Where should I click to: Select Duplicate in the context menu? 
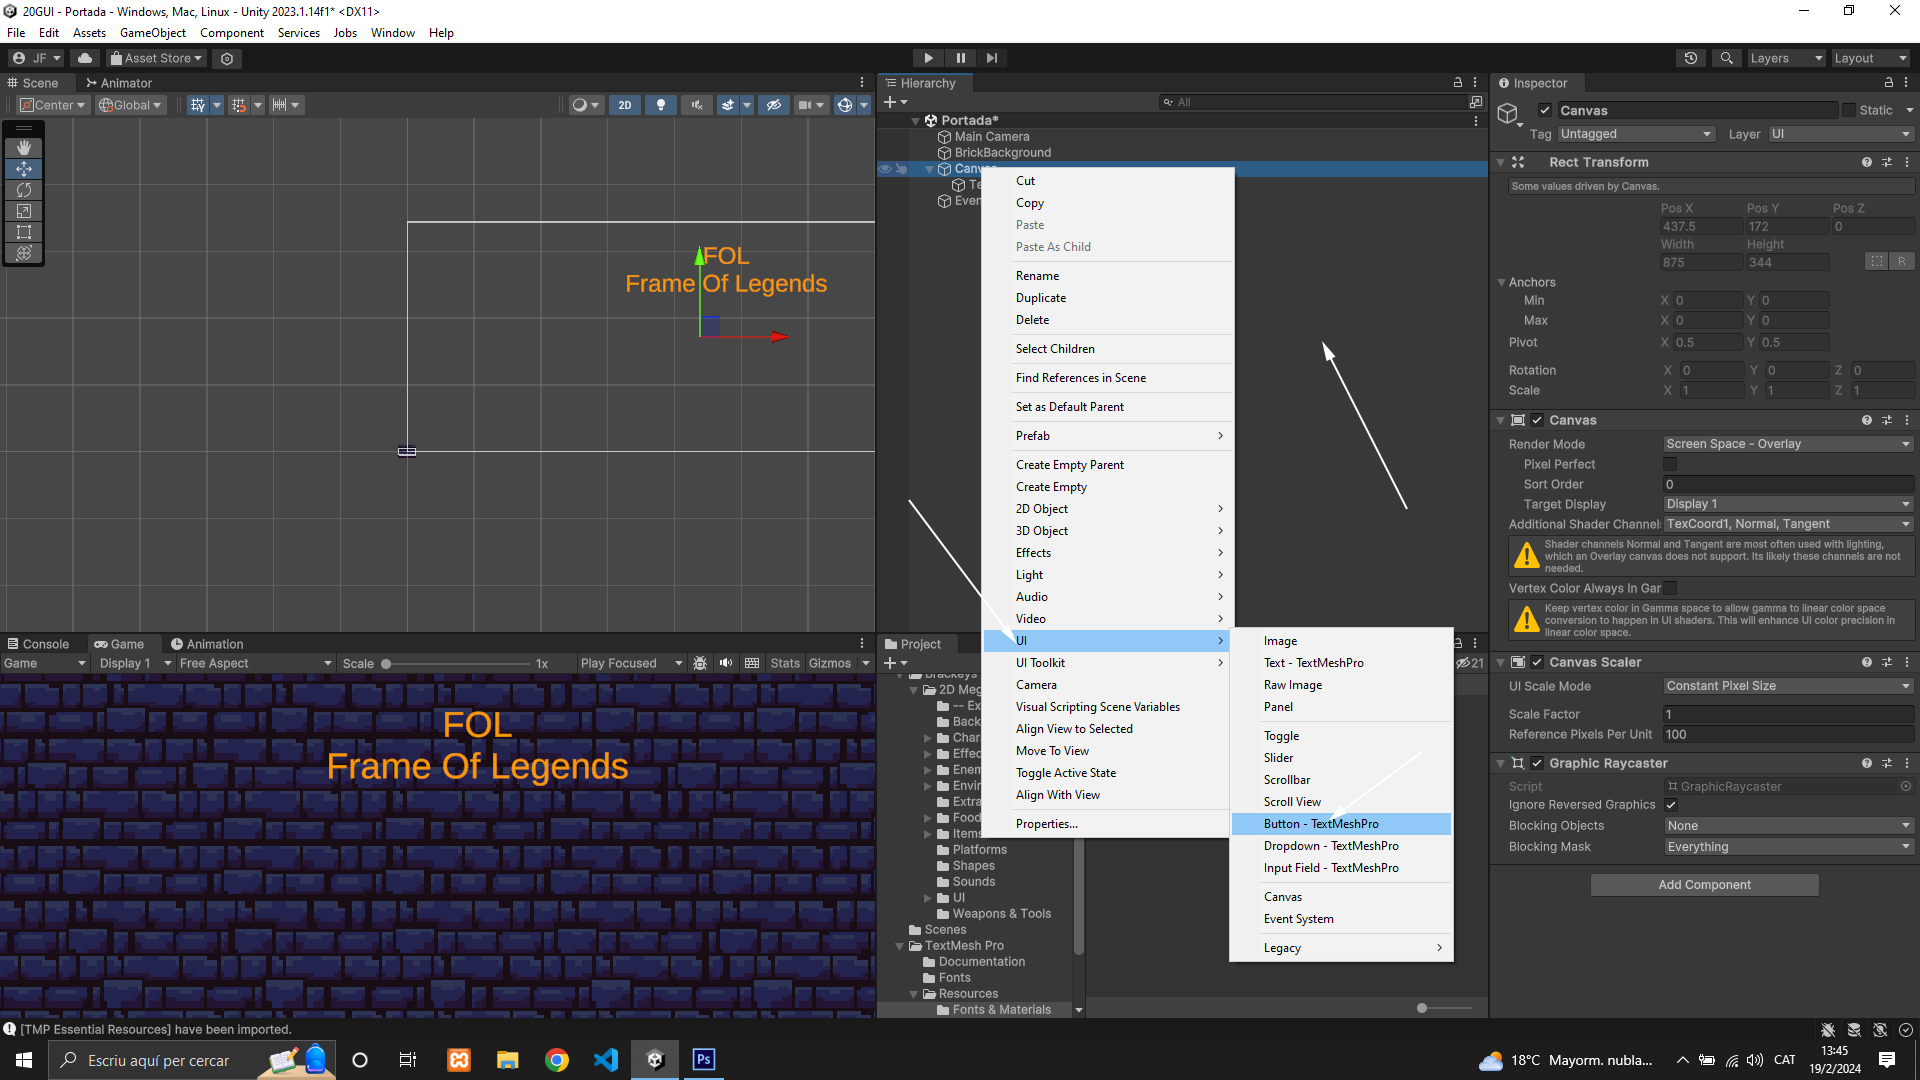pyautogui.click(x=1041, y=298)
